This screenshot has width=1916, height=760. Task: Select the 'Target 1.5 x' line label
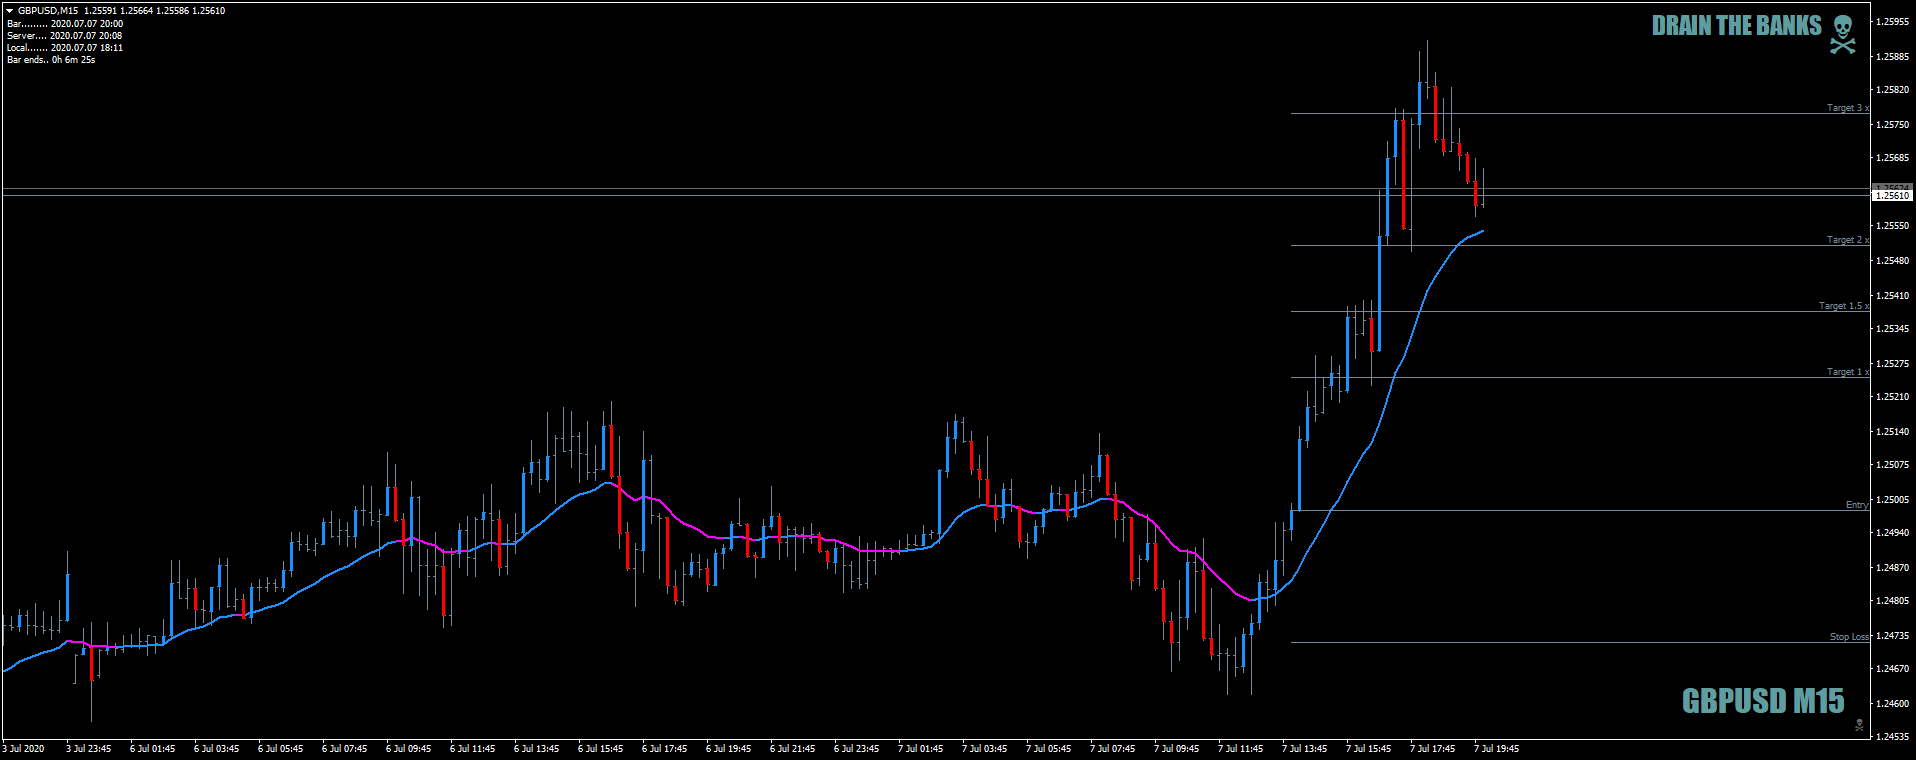pos(1844,306)
